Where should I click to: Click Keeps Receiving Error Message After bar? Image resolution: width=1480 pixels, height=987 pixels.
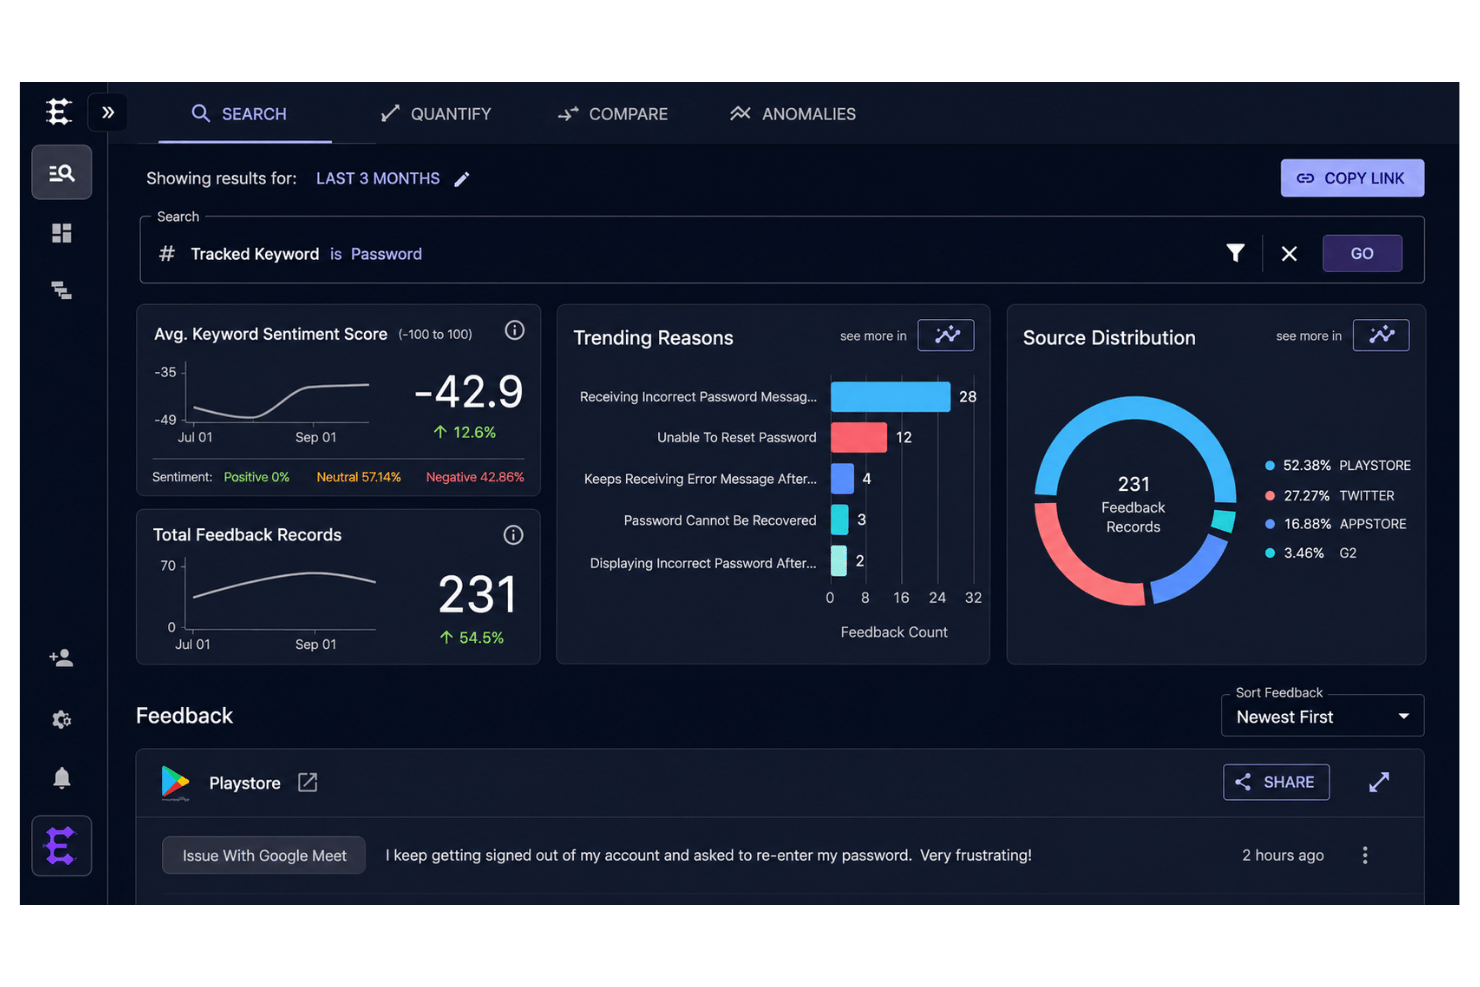tap(842, 479)
